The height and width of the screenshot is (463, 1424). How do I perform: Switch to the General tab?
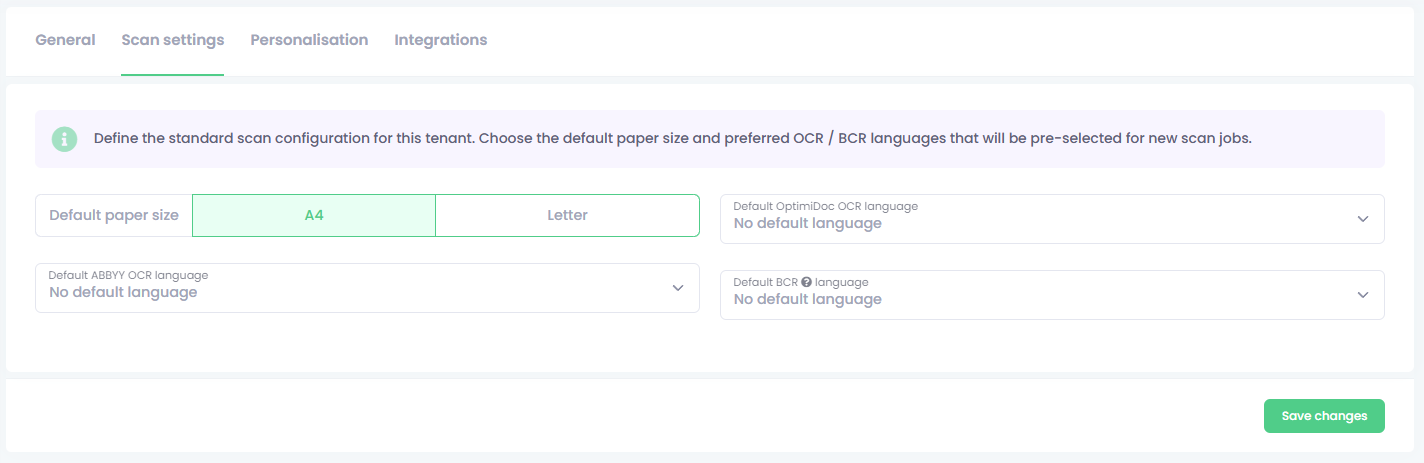click(x=65, y=40)
